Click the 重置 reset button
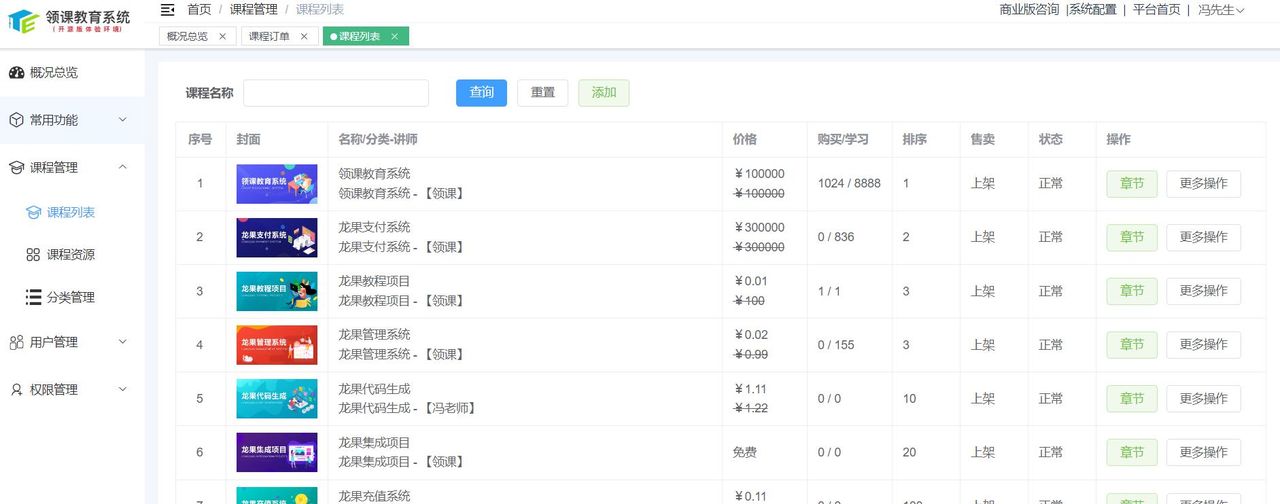 (543, 93)
